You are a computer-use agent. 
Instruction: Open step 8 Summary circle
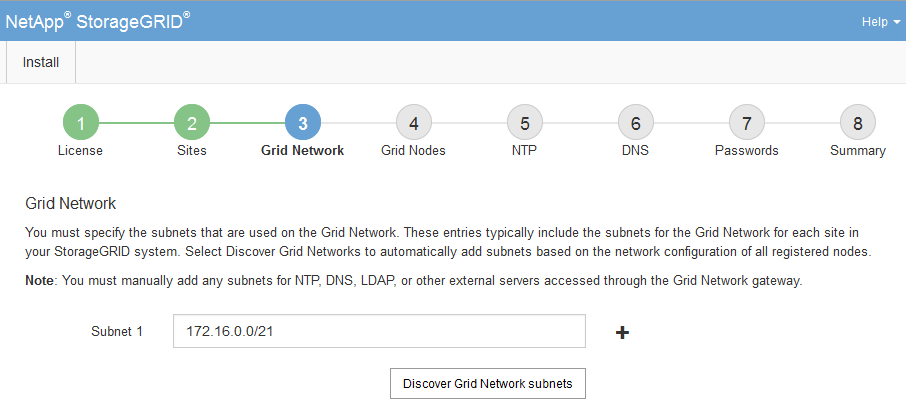coord(857,123)
